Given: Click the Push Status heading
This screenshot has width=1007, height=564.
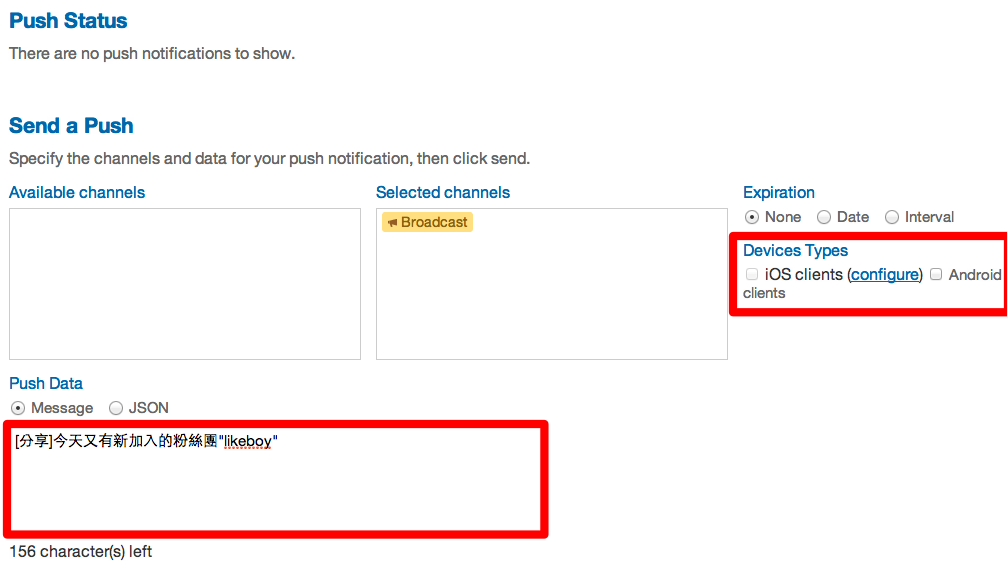Looking at the screenshot, I should click(68, 20).
